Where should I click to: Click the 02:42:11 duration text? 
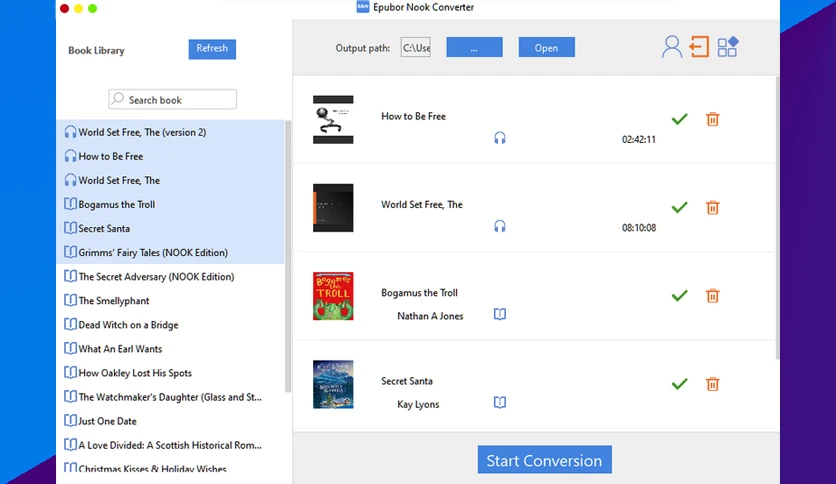639,140
